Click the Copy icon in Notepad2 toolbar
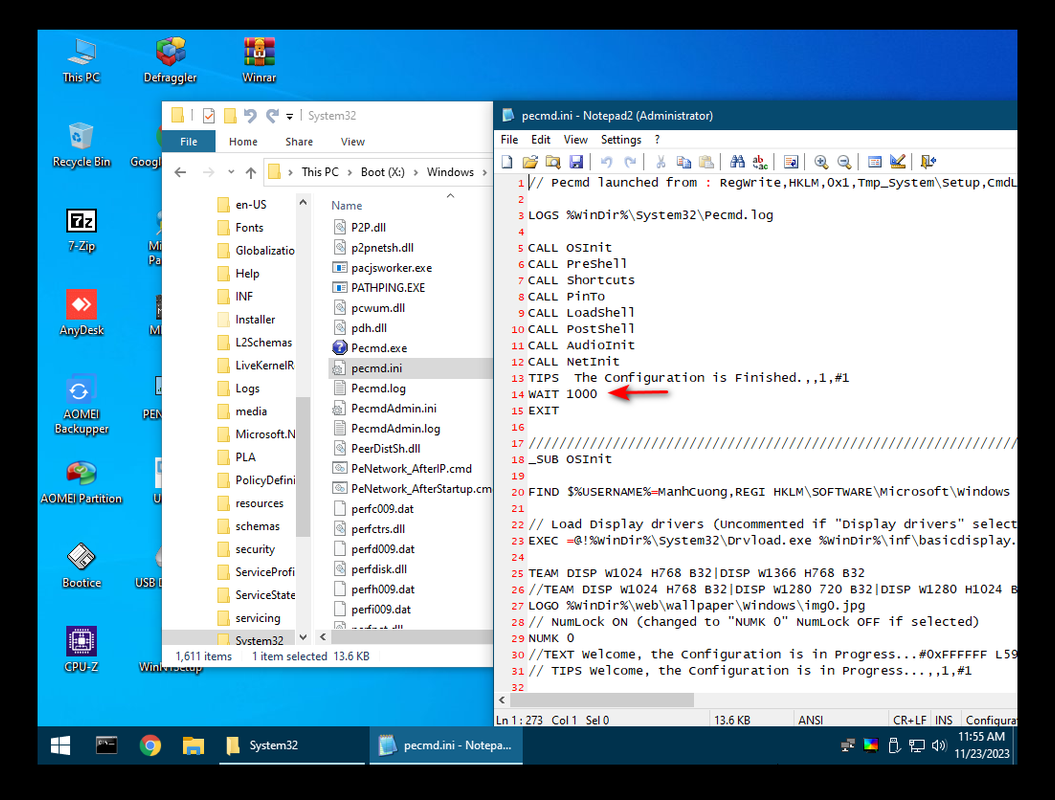 [684, 161]
